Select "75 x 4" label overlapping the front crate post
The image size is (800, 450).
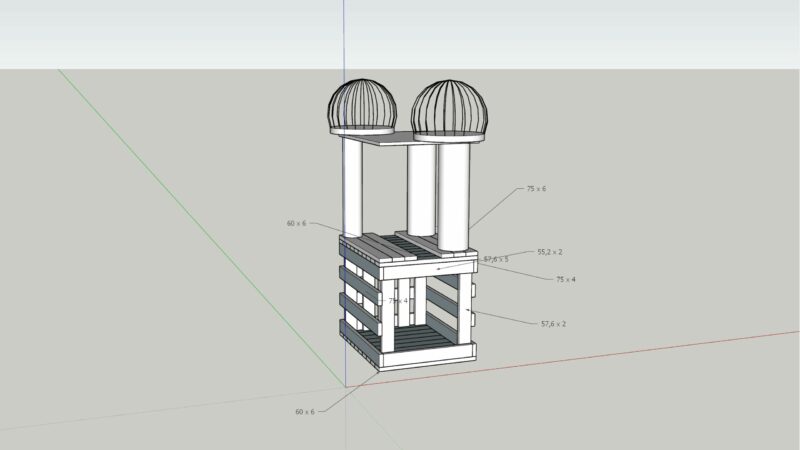pos(398,301)
